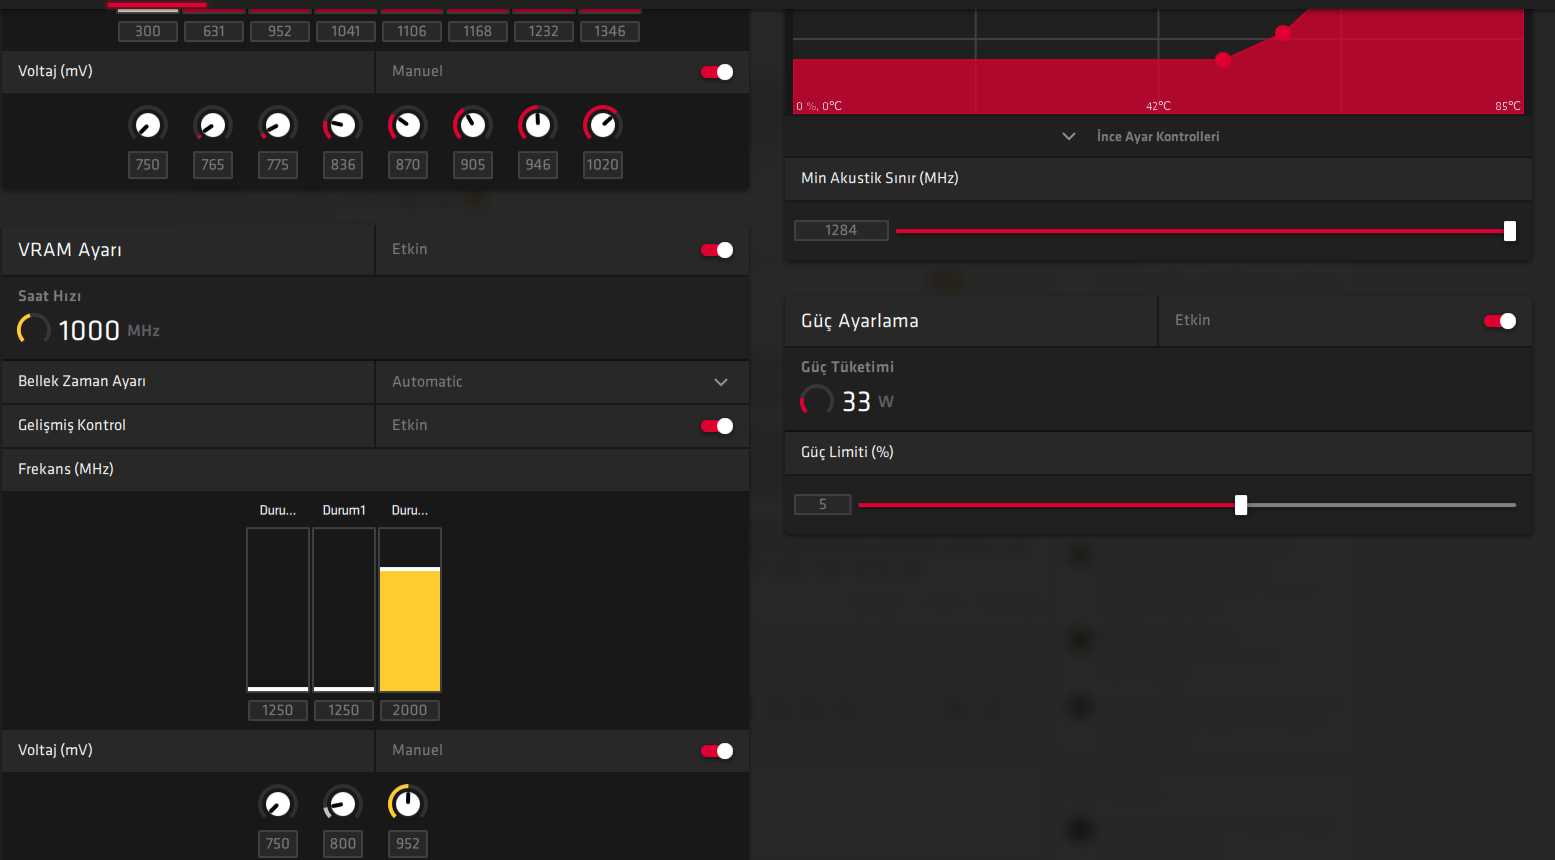This screenshot has height=860, width=1555.
Task: Toggle Manuel voltage switch above the eight-knob row
Action: click(717, 72)
